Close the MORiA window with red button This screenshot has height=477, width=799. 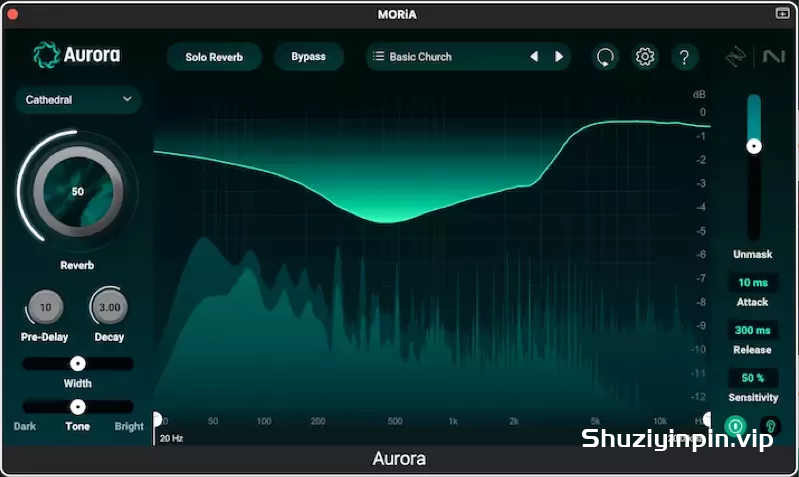pos(12,14)
